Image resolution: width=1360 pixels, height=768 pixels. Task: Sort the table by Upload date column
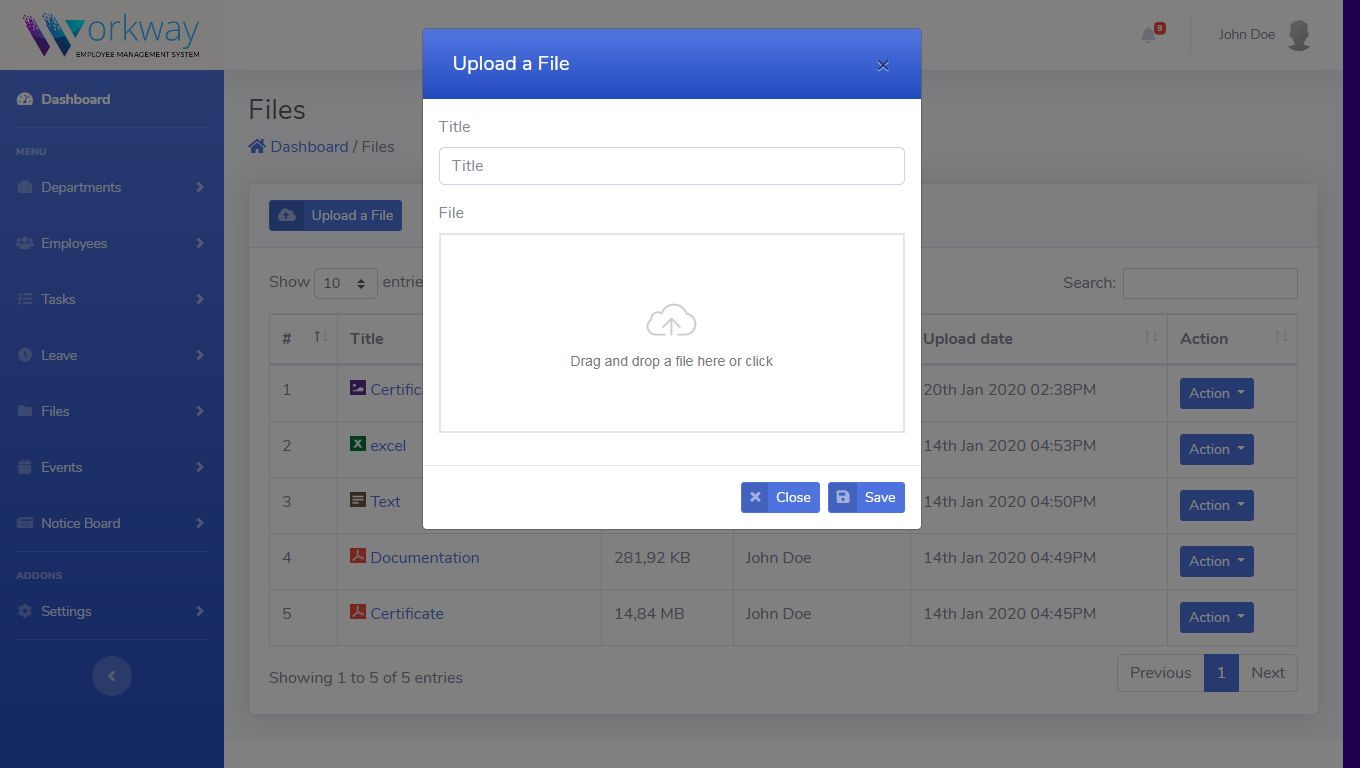click(1037, 339)
